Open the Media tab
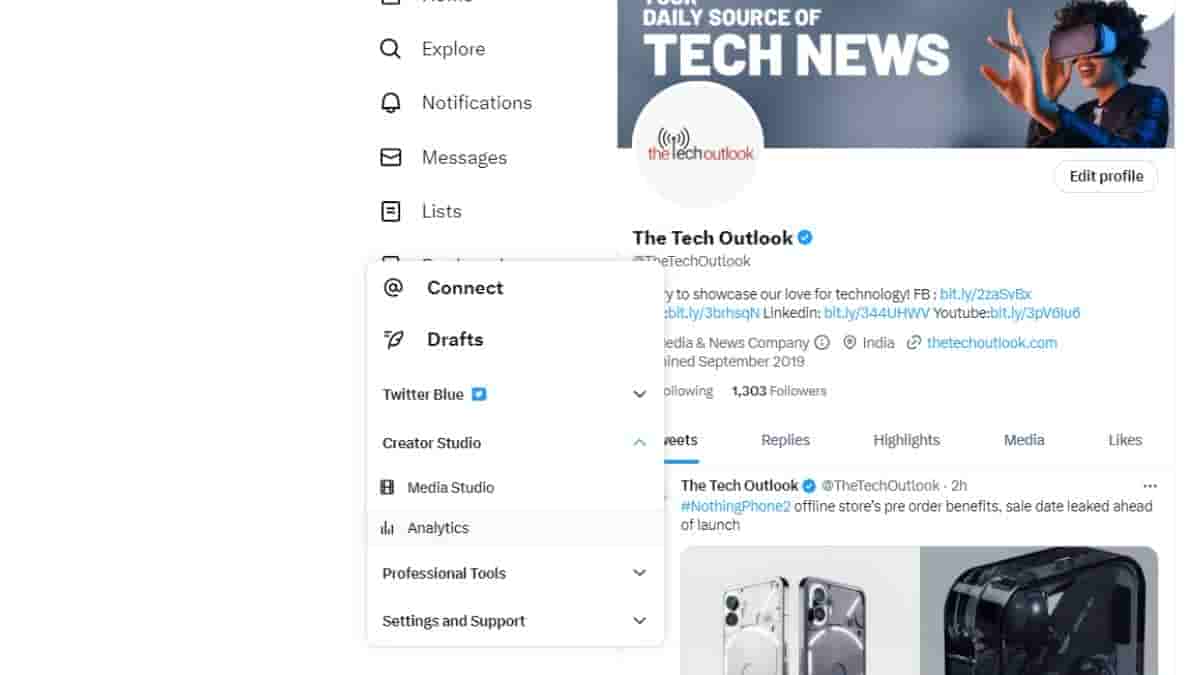1200x675 pixels. tap(1024, 440)
